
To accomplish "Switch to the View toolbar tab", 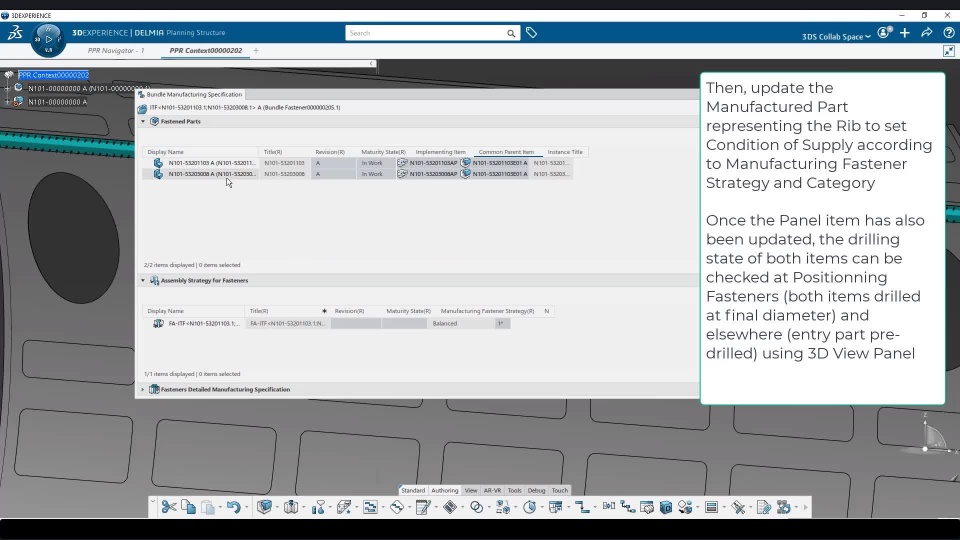I will 471,490.
